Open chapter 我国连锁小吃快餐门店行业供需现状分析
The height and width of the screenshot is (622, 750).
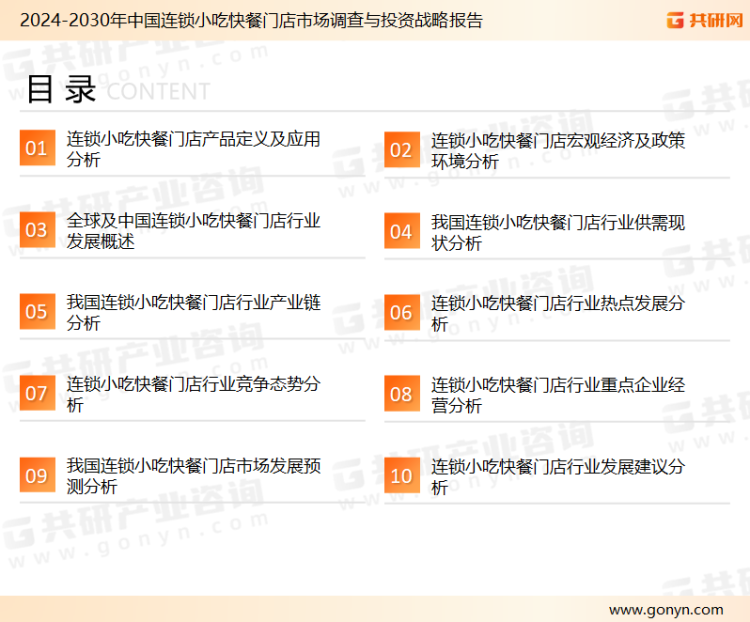(x=558, y=233)
